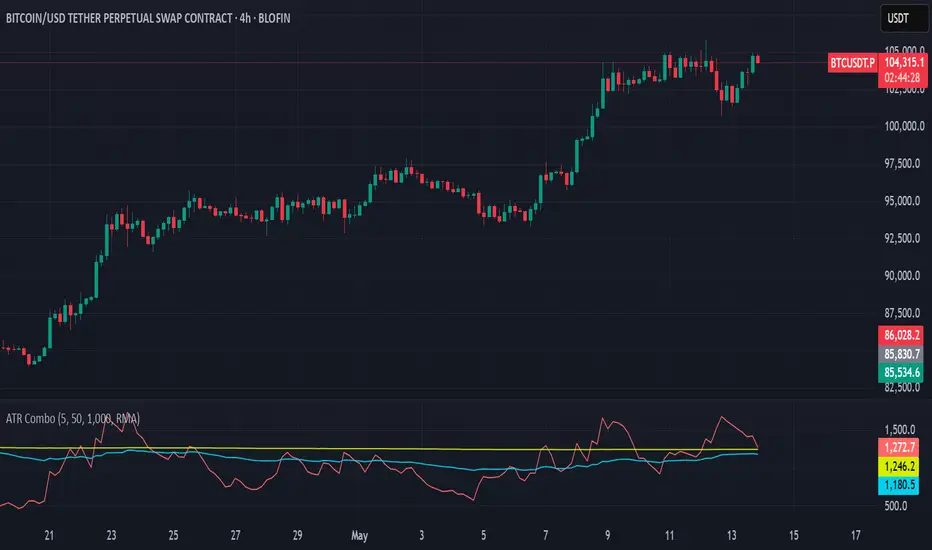Select the ATR Combo indicator legend
Image resolution: width=932 pixels, height=550 pixels.
[73, 419]
